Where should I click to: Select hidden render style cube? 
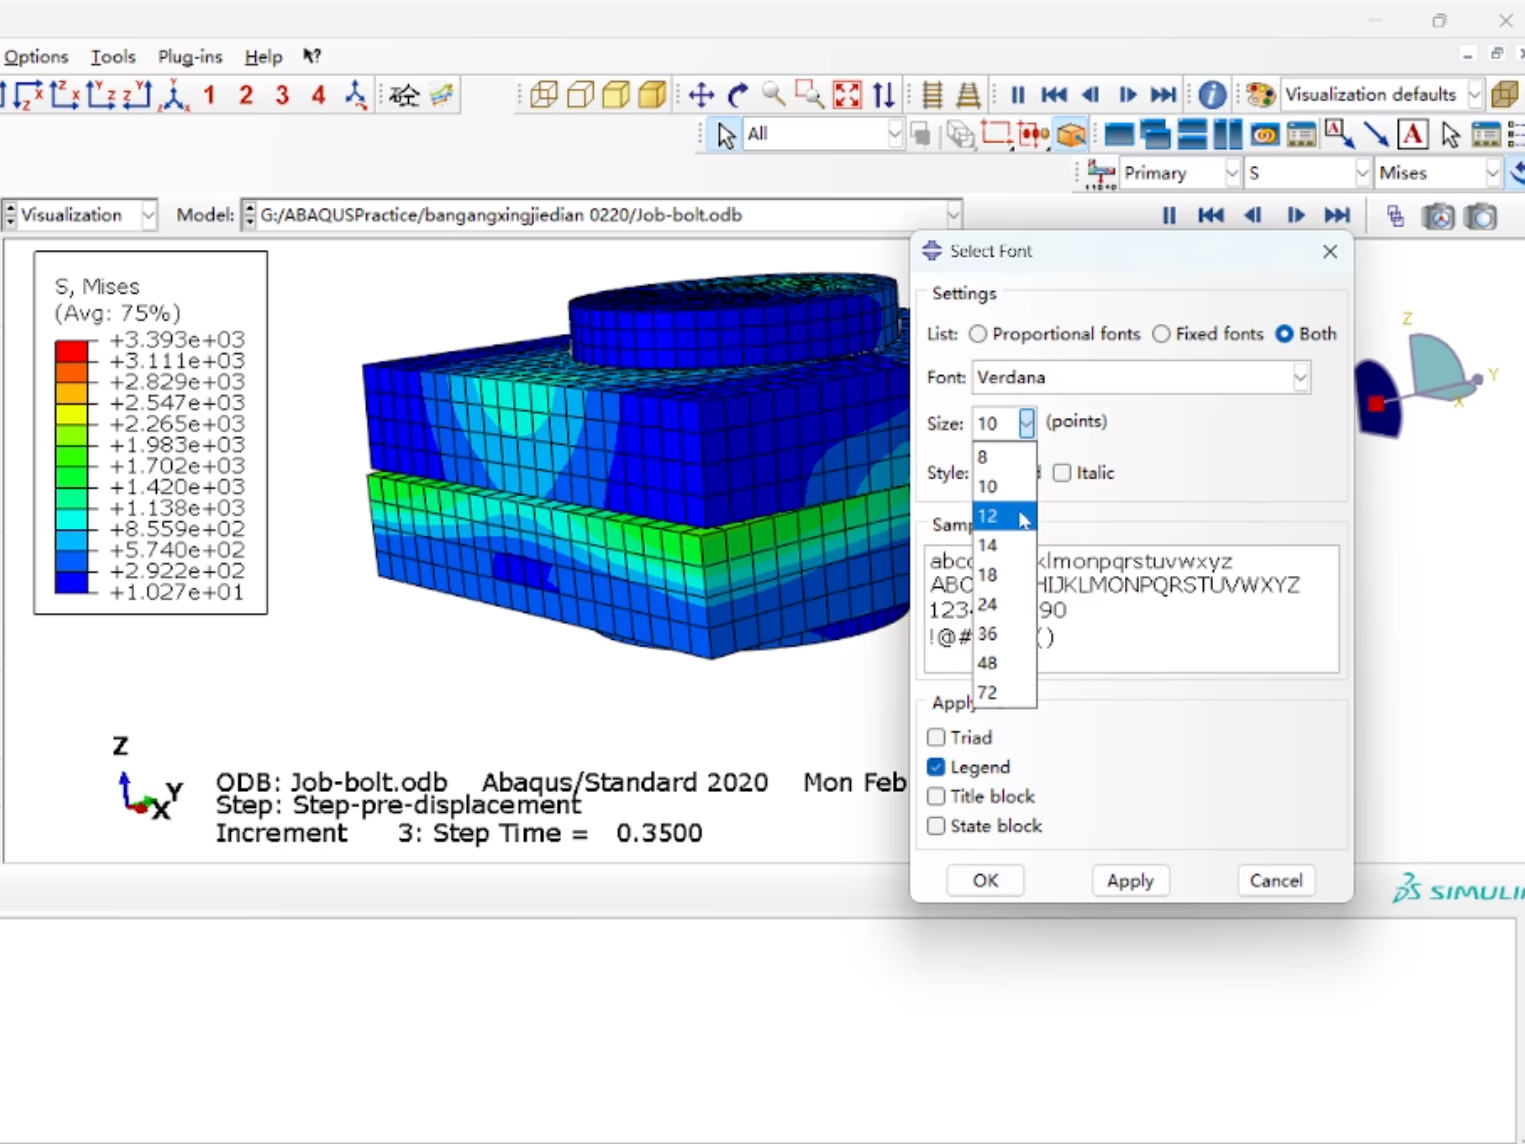coord(580,95)
